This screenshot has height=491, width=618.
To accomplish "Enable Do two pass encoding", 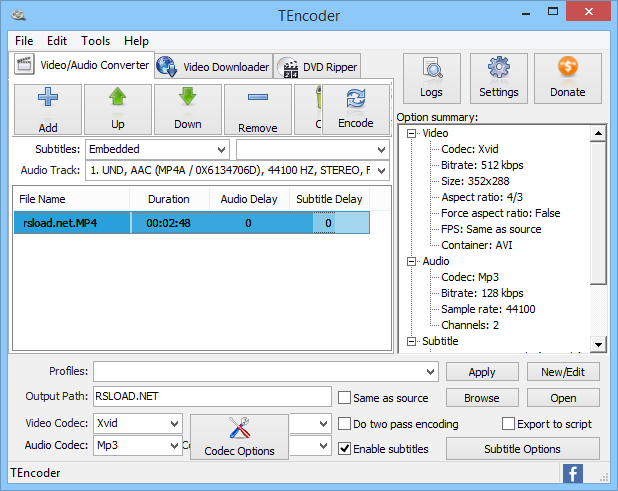I will click(x=344, y=424).
